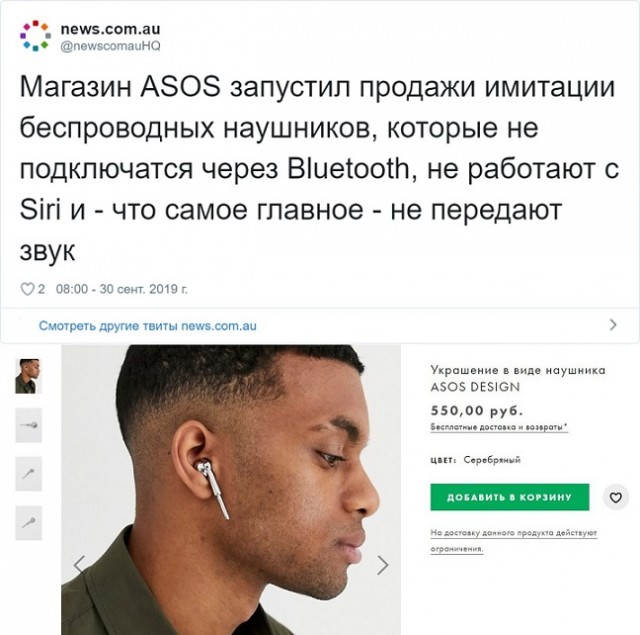Screen dimensions: 640x635
Task: Click the news.com.au colorful logo avatar
Action: pos(36,36)
